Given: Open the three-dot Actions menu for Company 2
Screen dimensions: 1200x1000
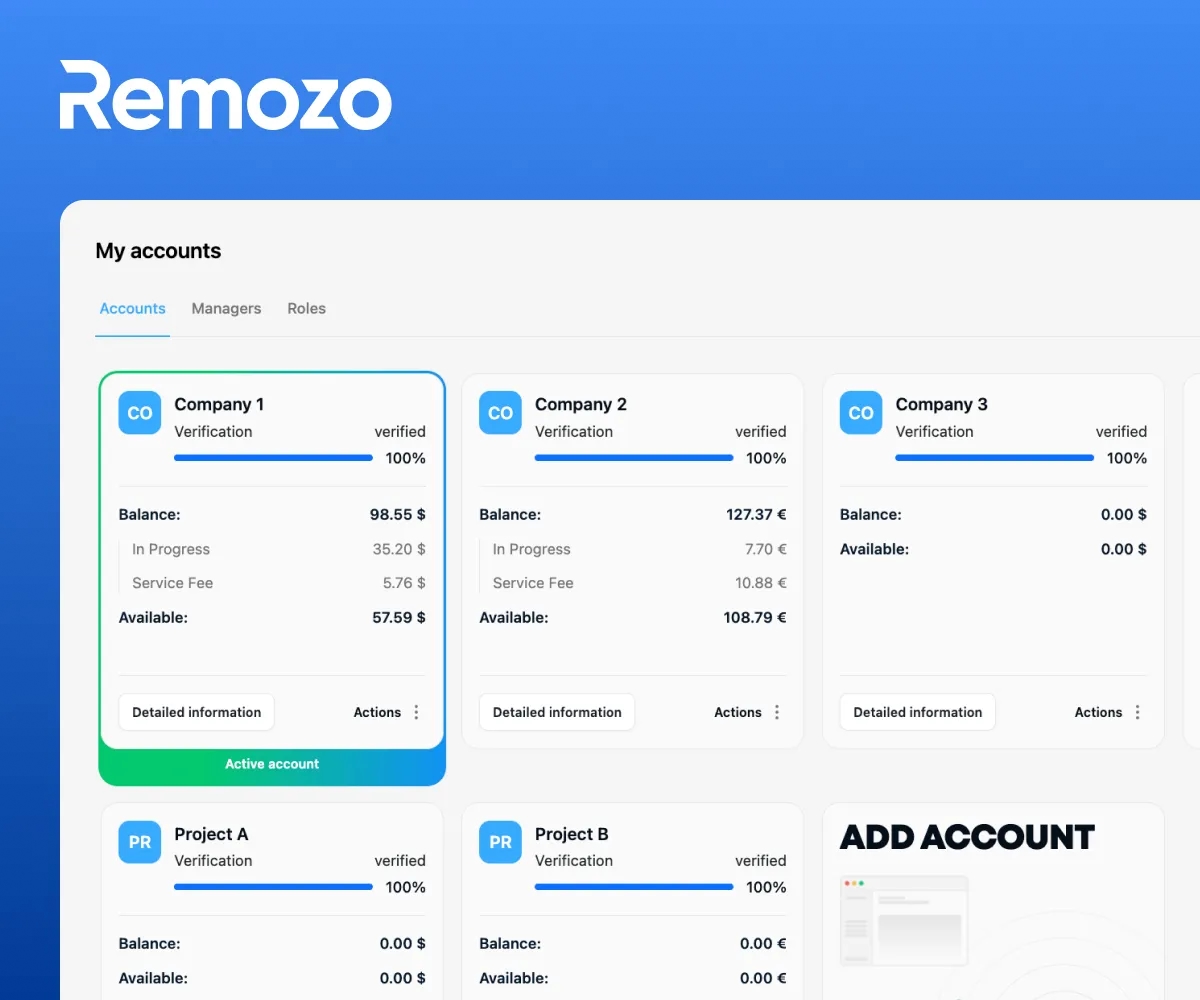Looking at the screenshot, I should click(x=777, y=712).
